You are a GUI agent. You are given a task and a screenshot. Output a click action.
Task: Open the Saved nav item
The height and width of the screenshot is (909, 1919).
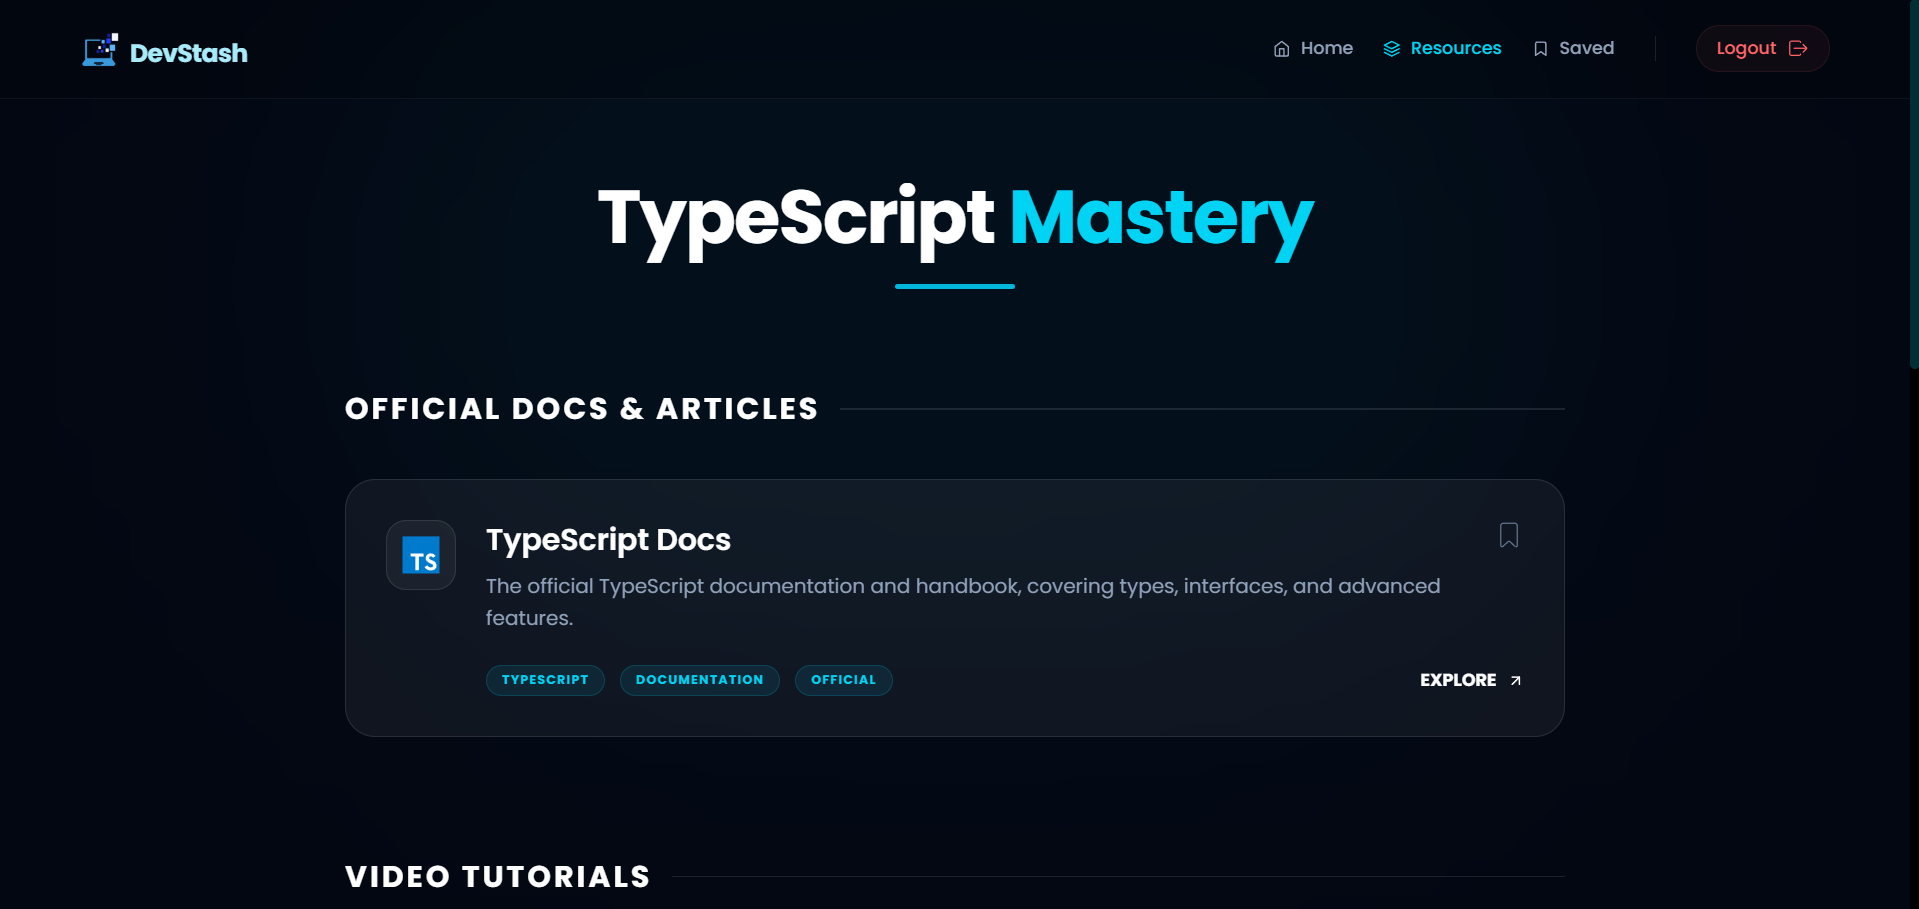(1573, 48)
